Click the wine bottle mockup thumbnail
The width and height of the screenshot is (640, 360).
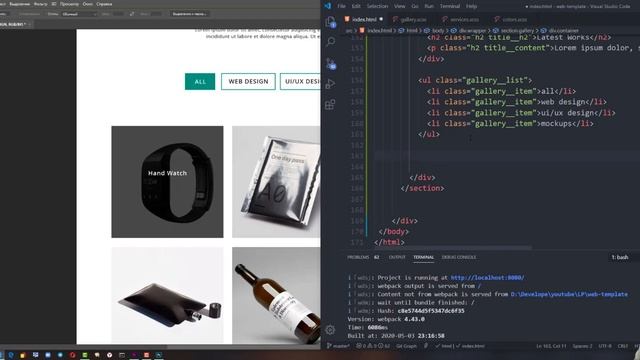[x=276, y=295]
